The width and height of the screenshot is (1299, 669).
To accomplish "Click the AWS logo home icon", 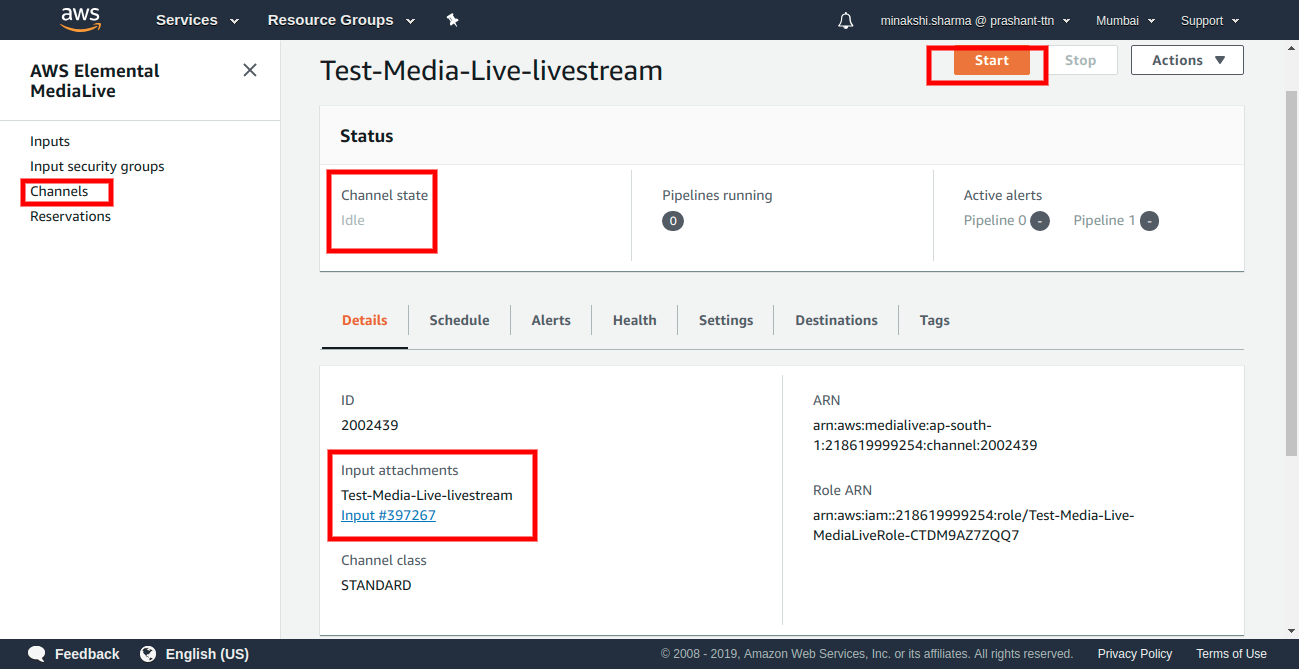I will [x=80, y=19].
